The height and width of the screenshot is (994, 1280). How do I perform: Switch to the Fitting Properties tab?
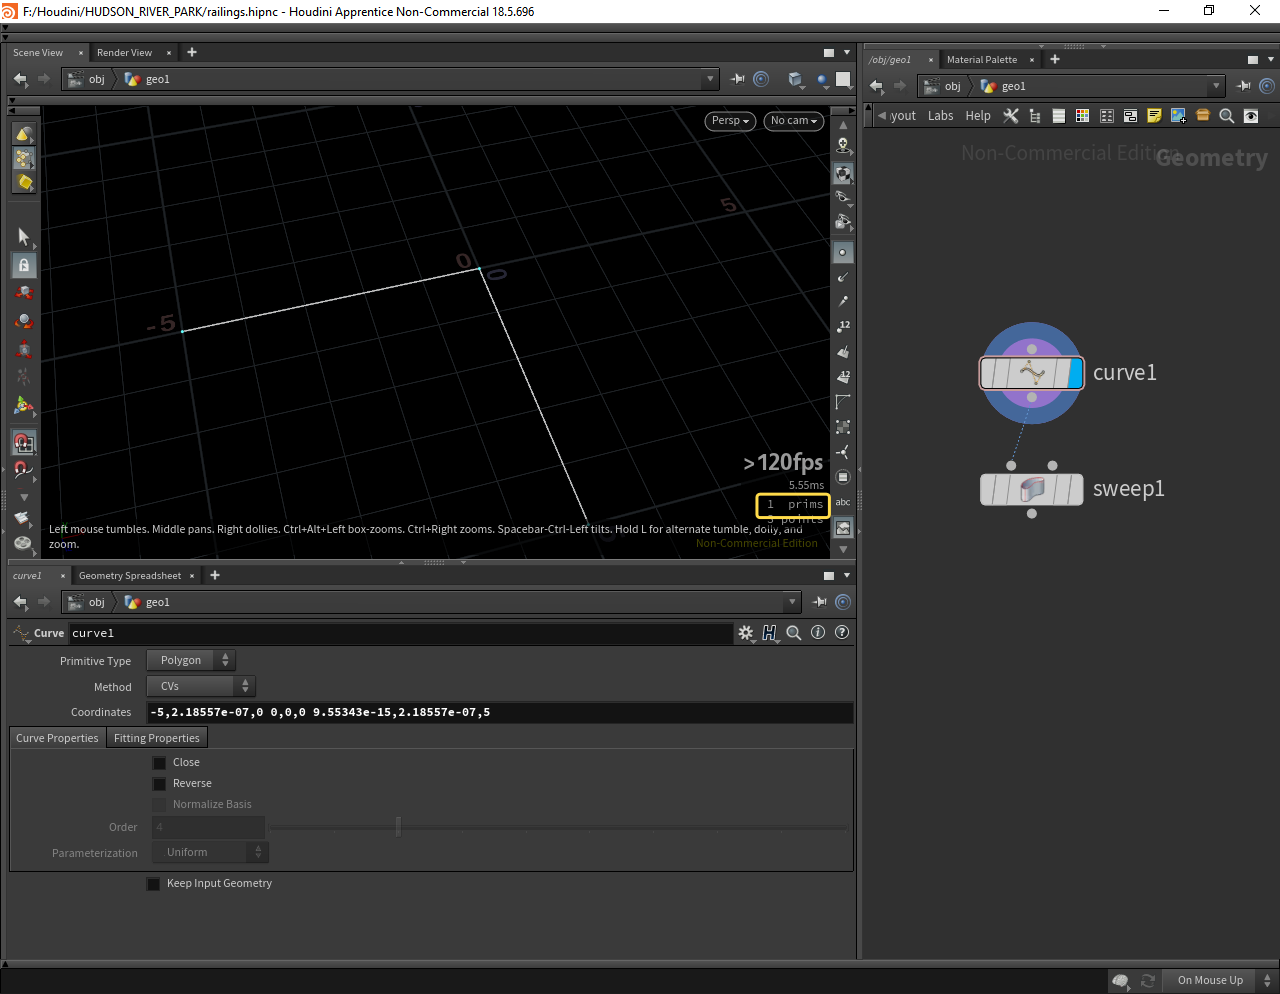(157, 738)
